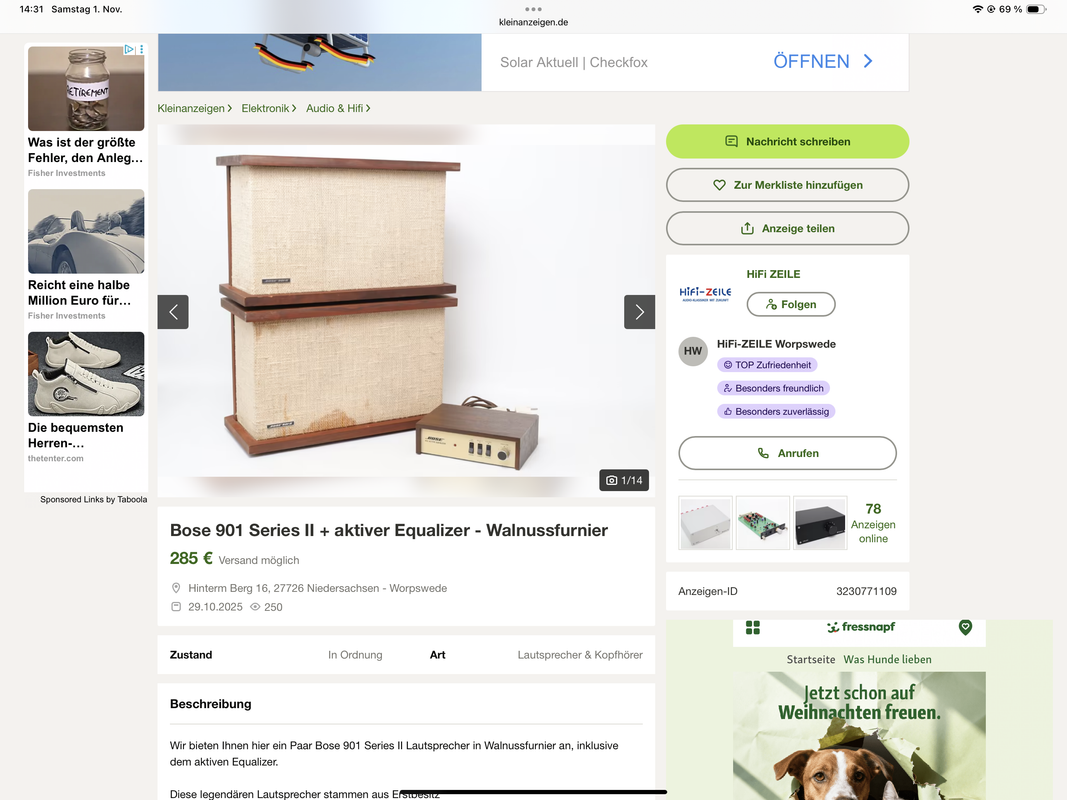Viewport: 1067px width, 800px height.
Task: Click the HW seller avatar circle
Action: (693, 351)
